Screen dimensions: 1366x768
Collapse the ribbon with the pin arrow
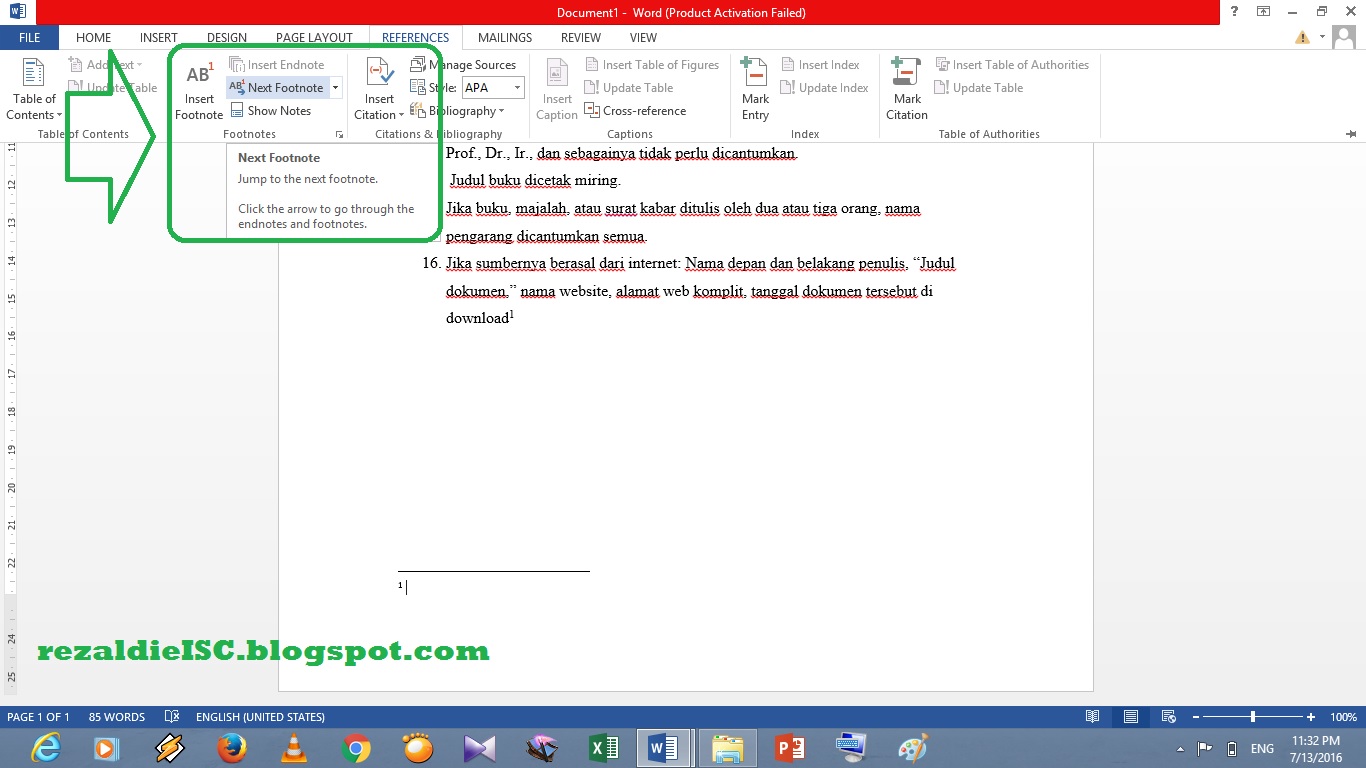1351,133
